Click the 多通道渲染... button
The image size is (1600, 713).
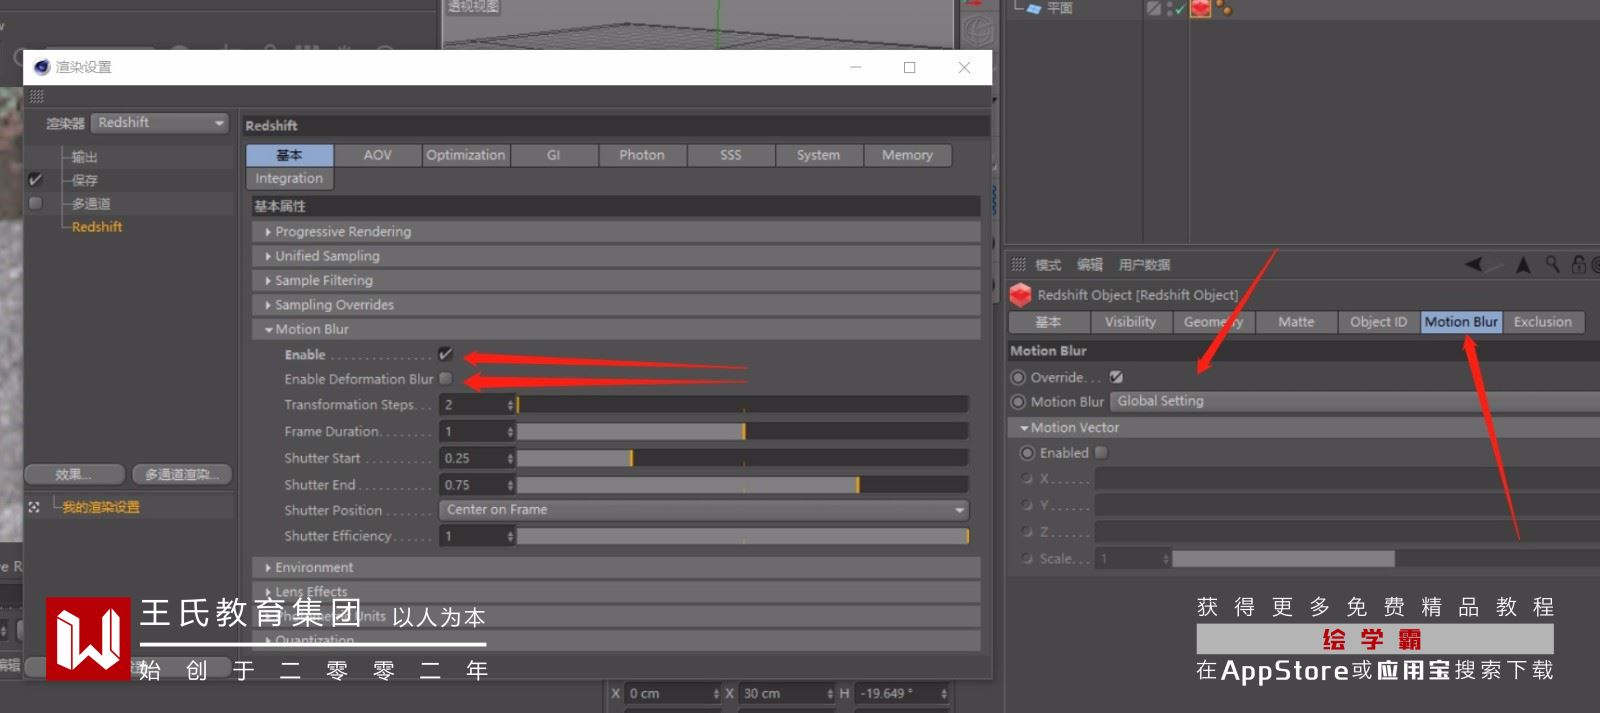[x=182, y=474]
